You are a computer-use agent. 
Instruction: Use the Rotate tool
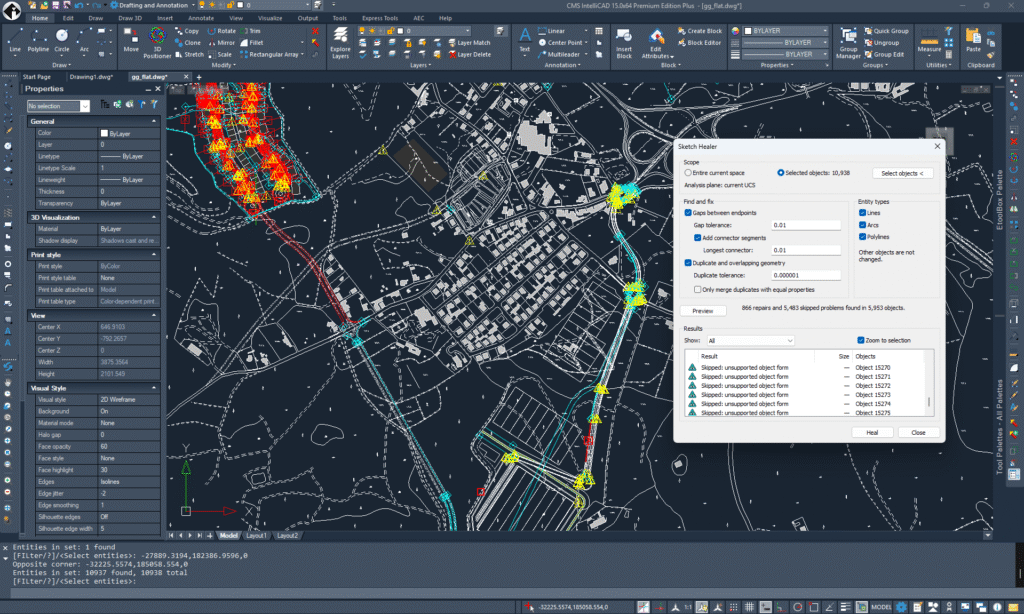tap(221, 31)
